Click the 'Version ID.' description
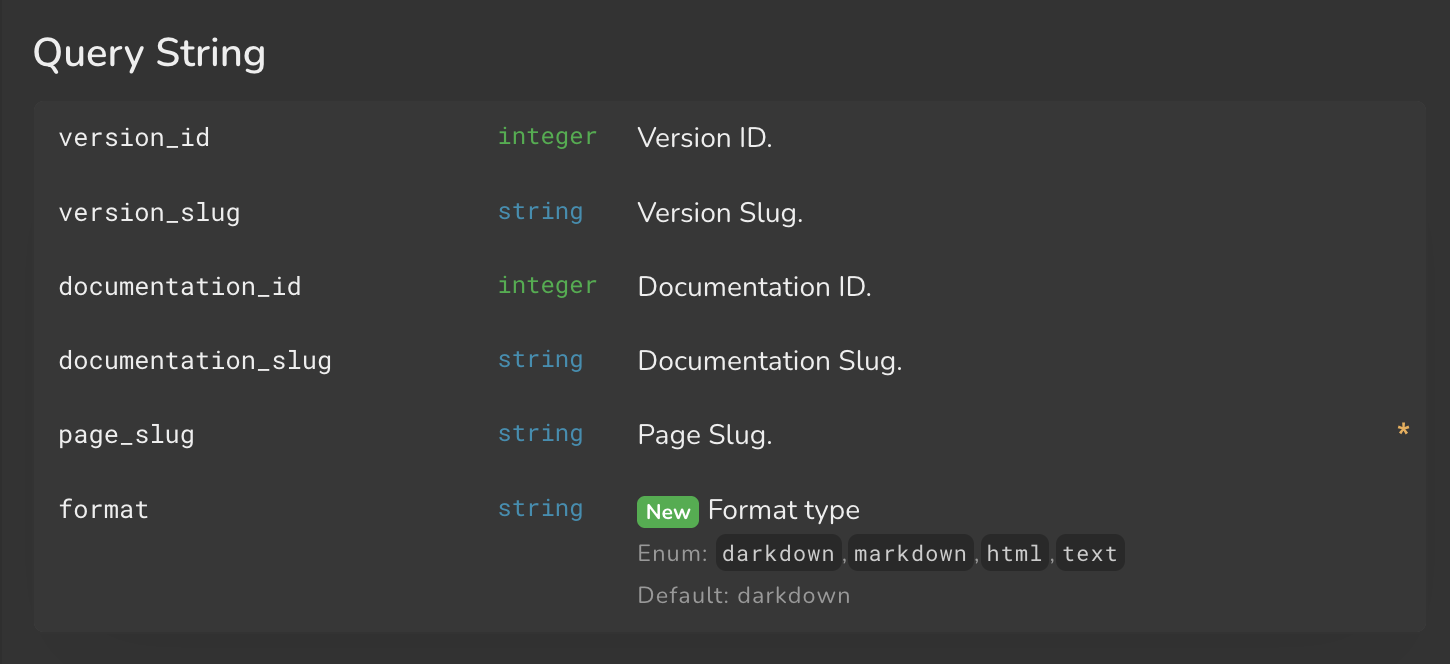Viewport: 1450px width, 664px height. tap(705, 137)
